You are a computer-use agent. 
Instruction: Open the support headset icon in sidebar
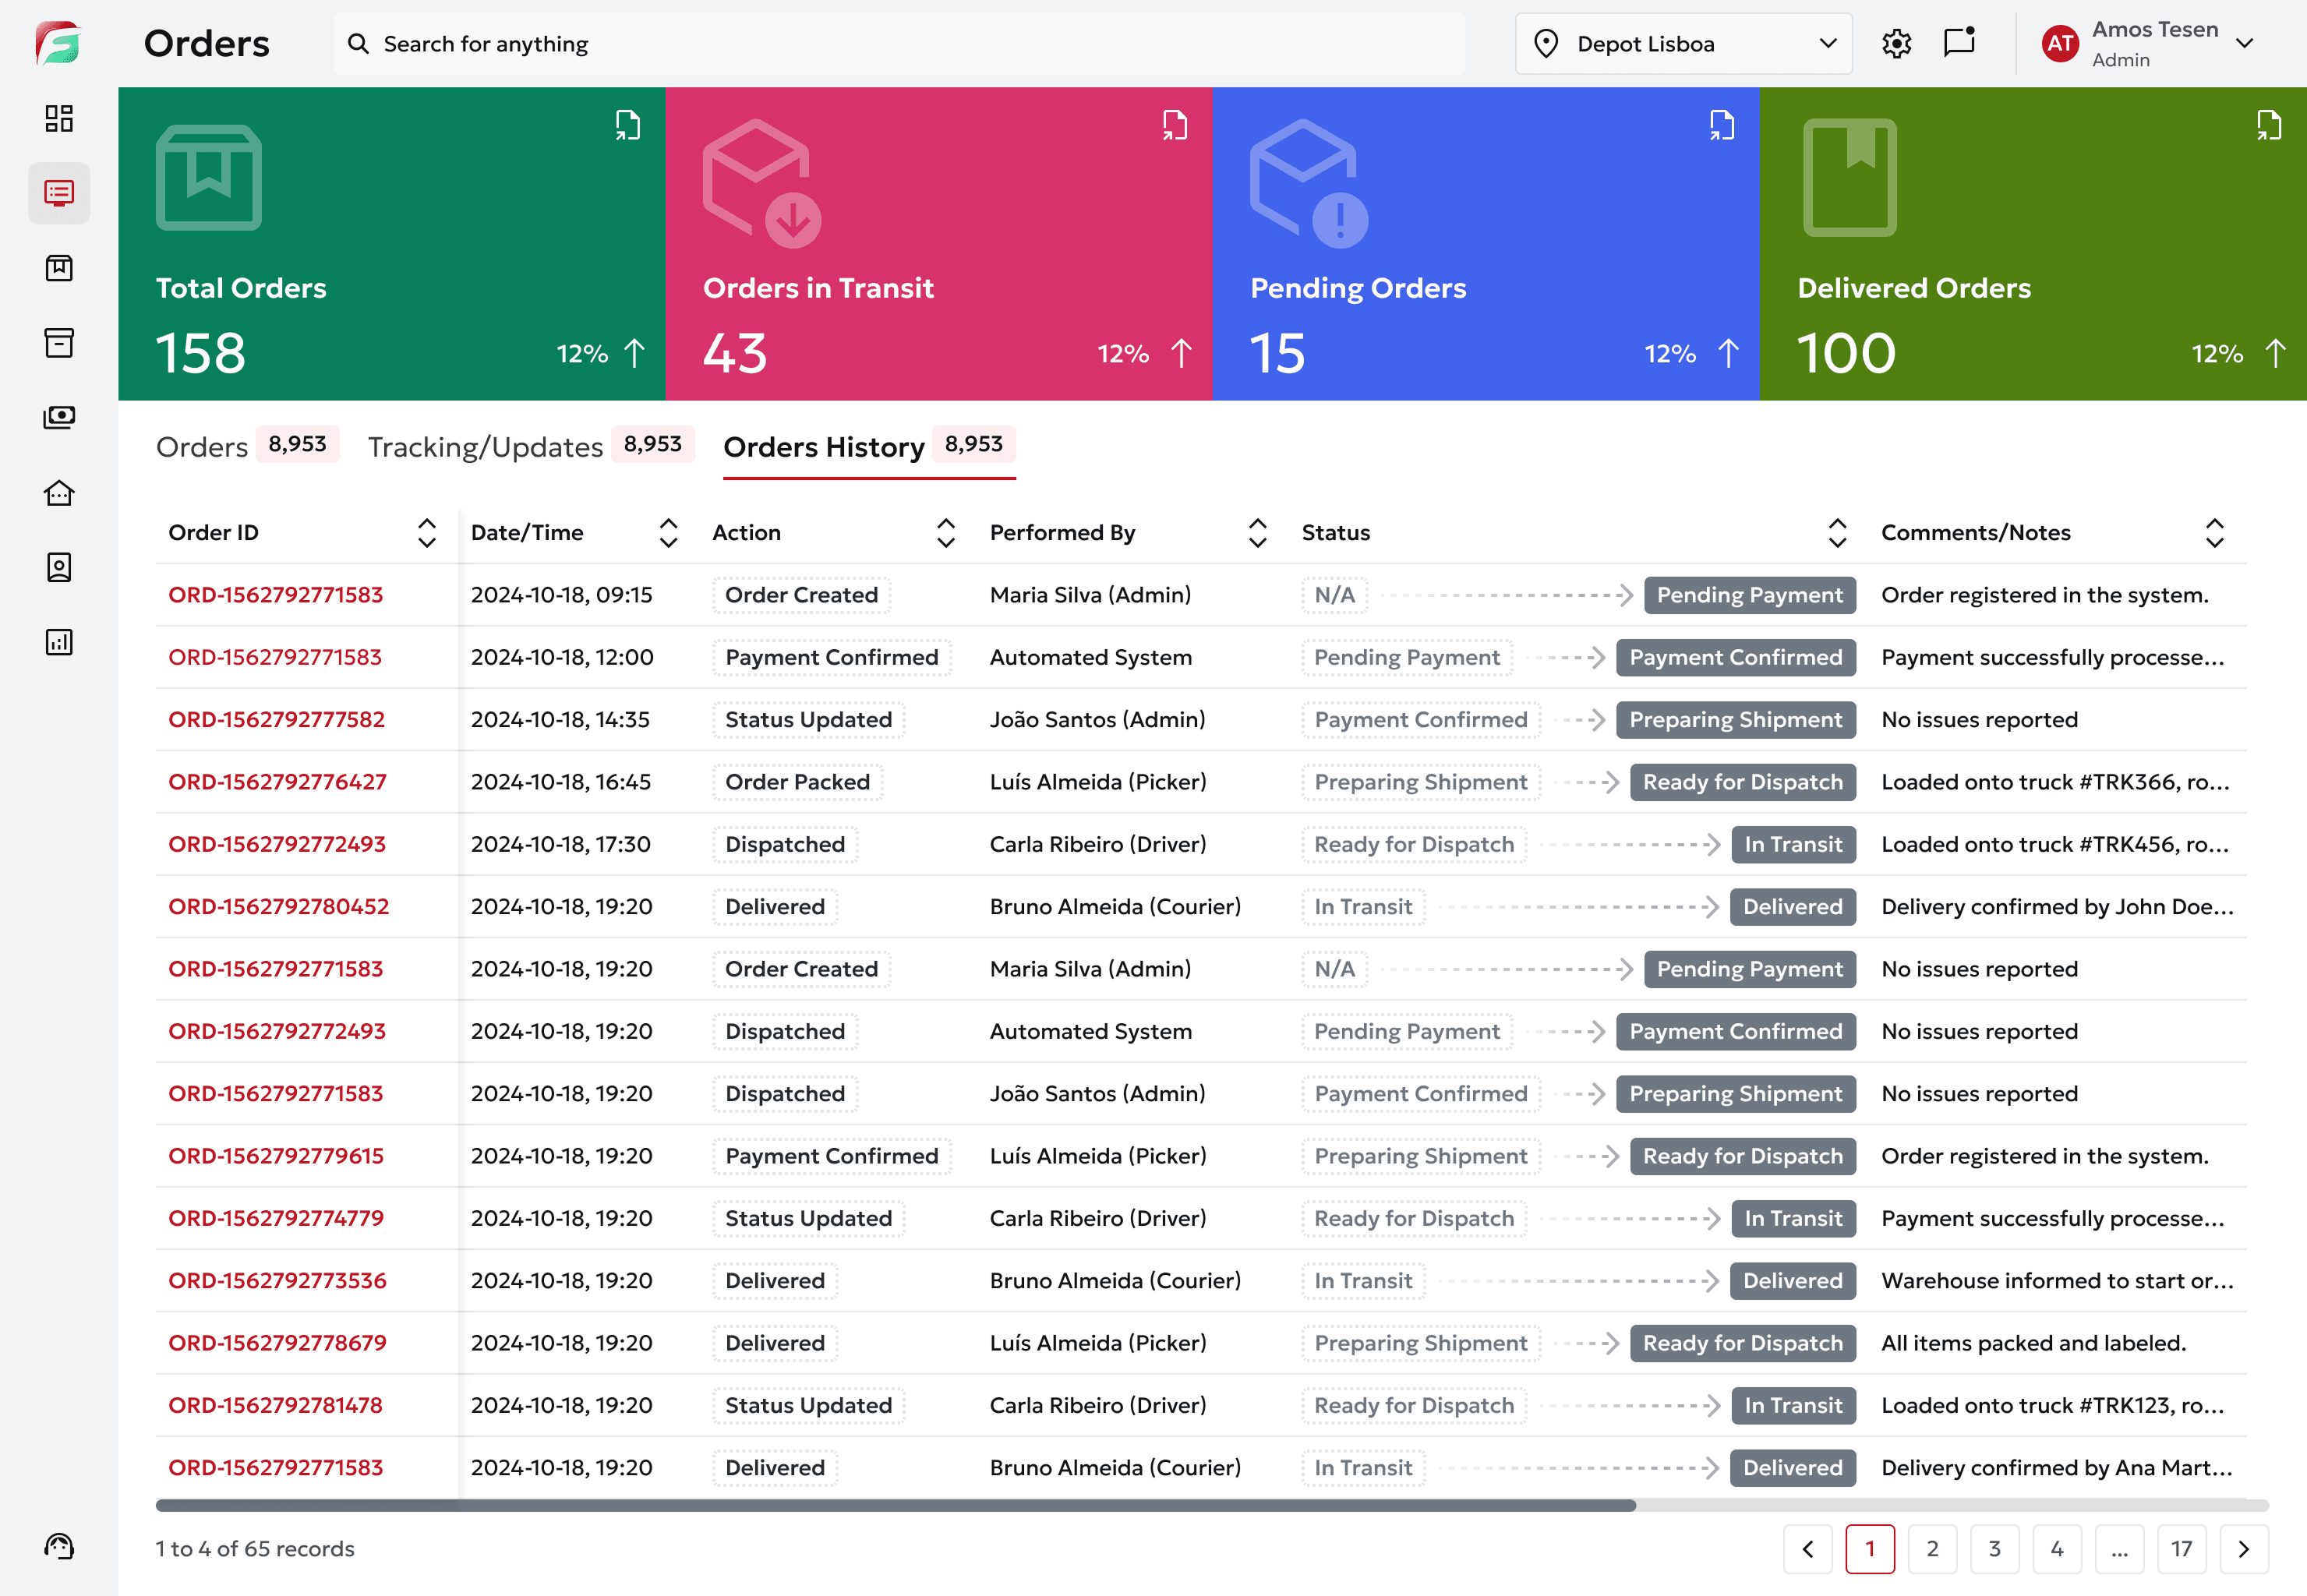[x=59, y=1546]
